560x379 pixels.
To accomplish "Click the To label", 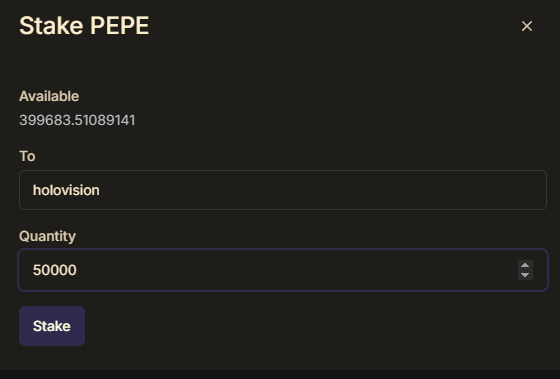I will [27, 156].
